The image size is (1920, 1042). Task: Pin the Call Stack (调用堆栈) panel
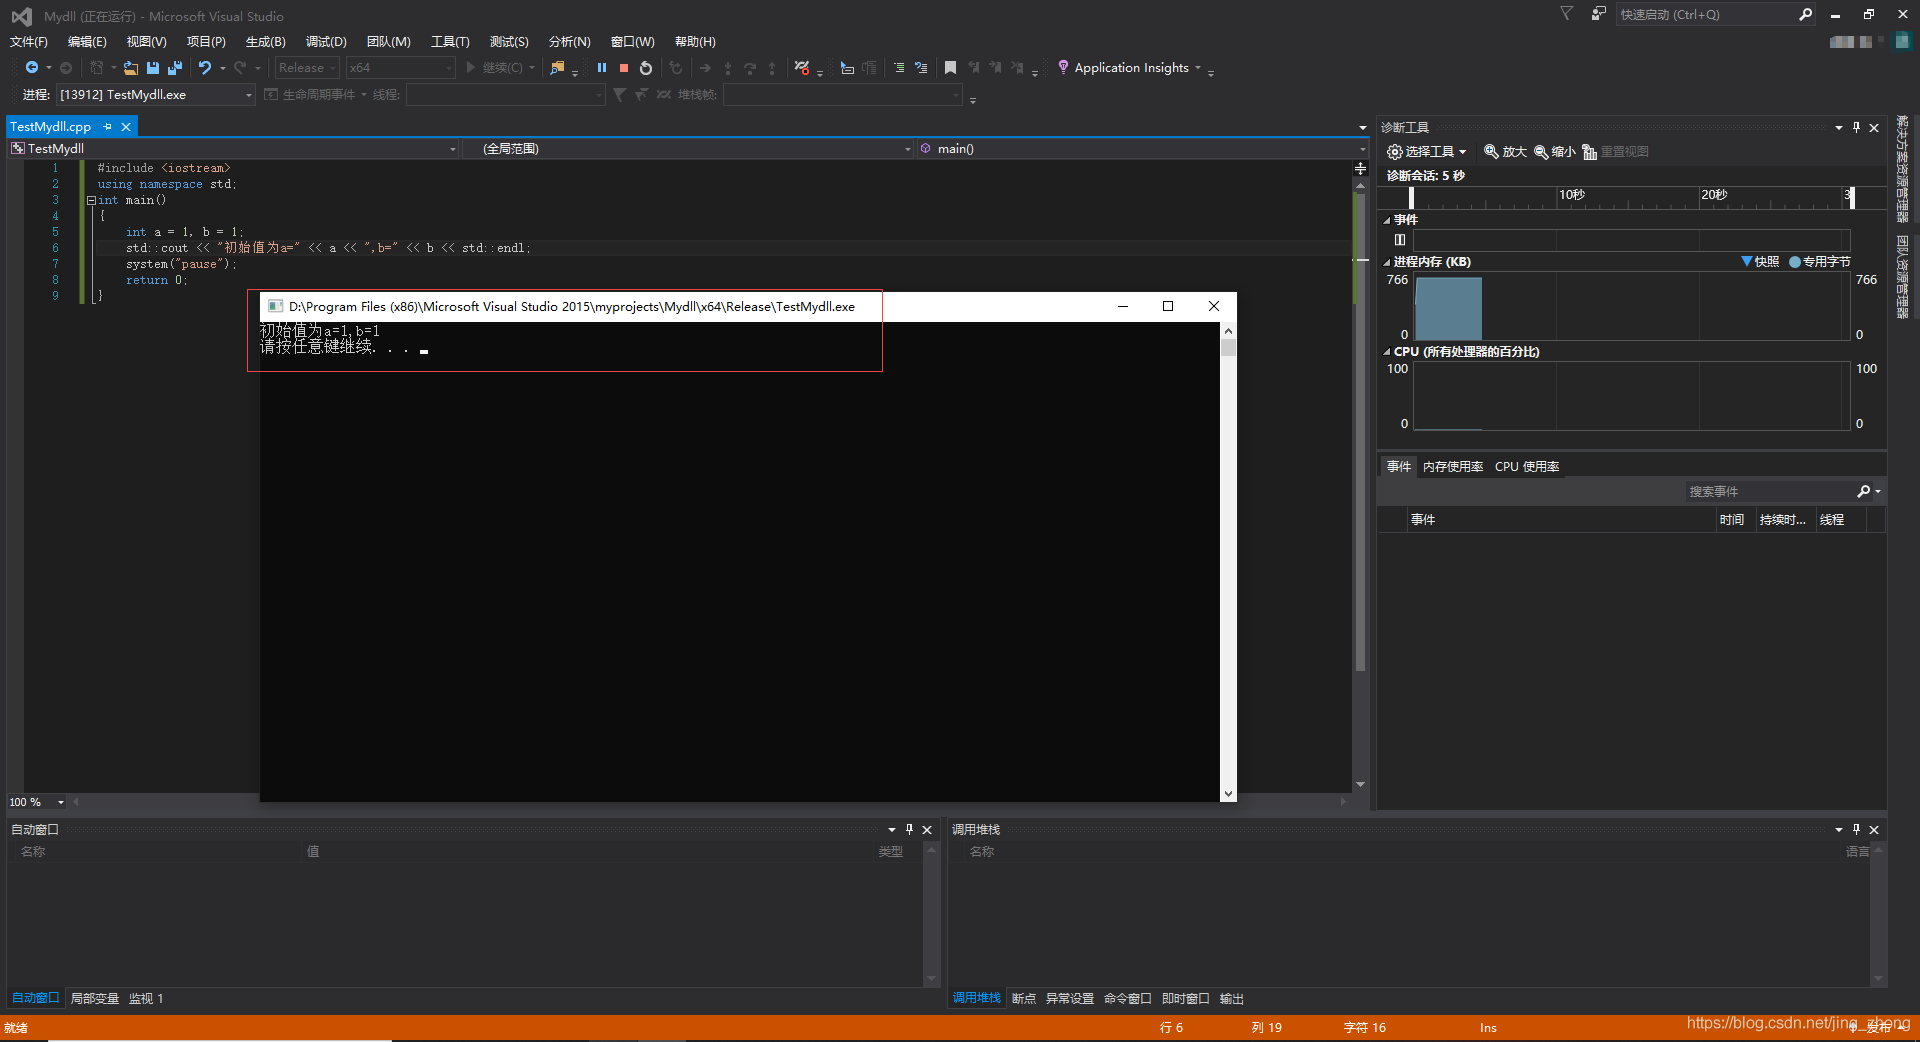click(1857, 829)
